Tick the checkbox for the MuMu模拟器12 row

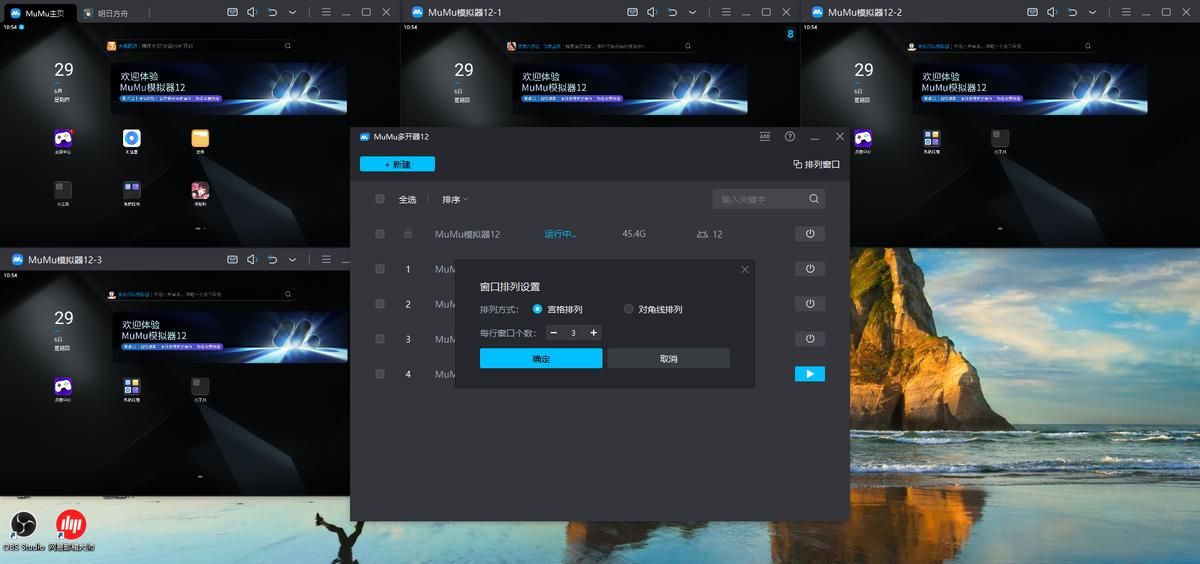380,234
